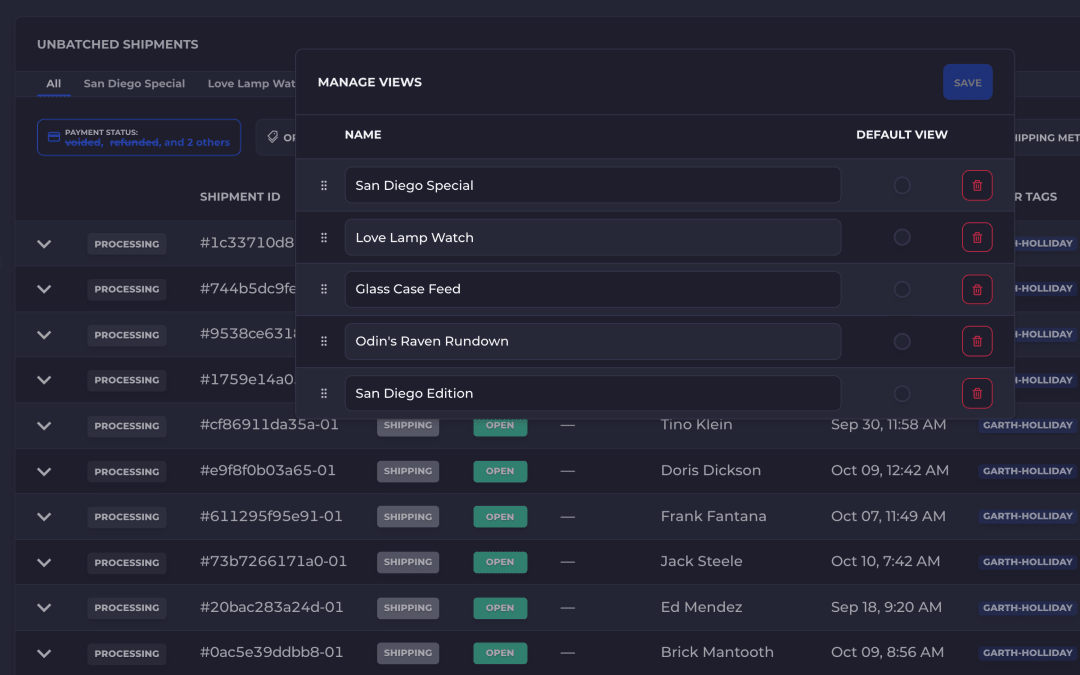Grab the drag handle for Odin's Raven Rundown
1080x675 pixels.
point(324,341)
